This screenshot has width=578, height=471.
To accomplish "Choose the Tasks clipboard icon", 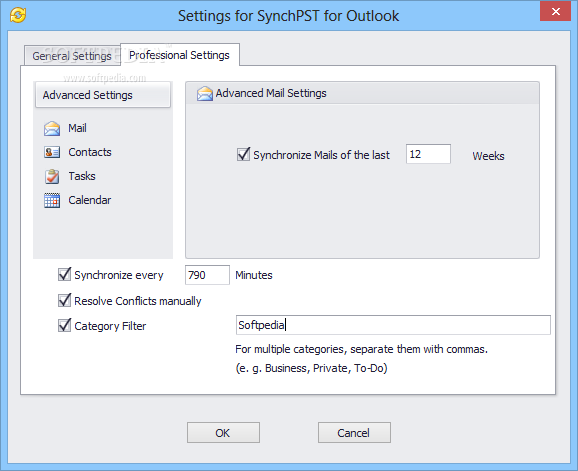I will tap(52, 176).
